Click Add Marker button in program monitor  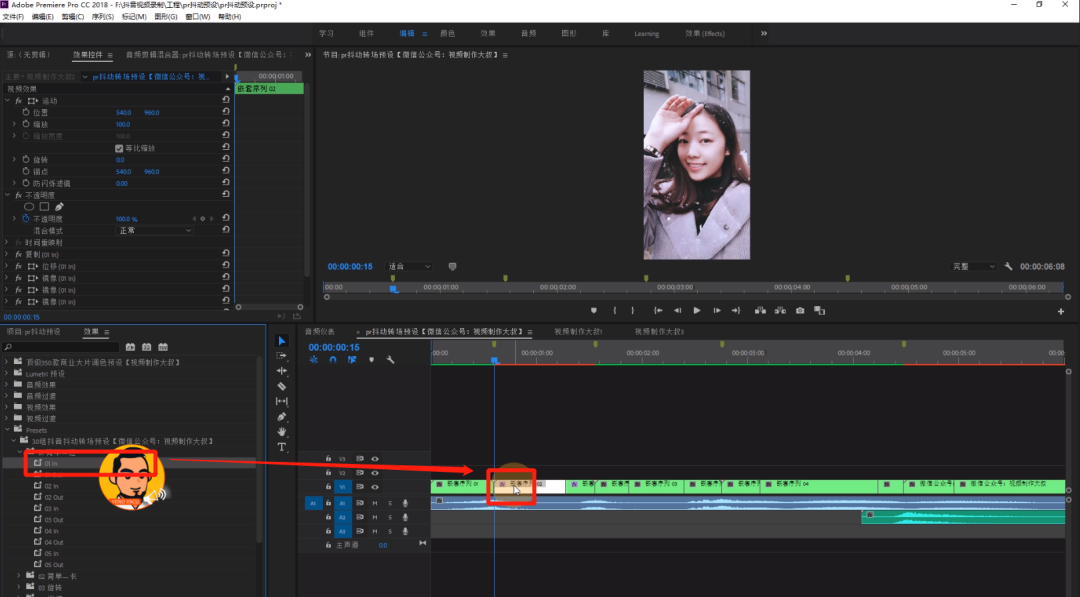594,311
